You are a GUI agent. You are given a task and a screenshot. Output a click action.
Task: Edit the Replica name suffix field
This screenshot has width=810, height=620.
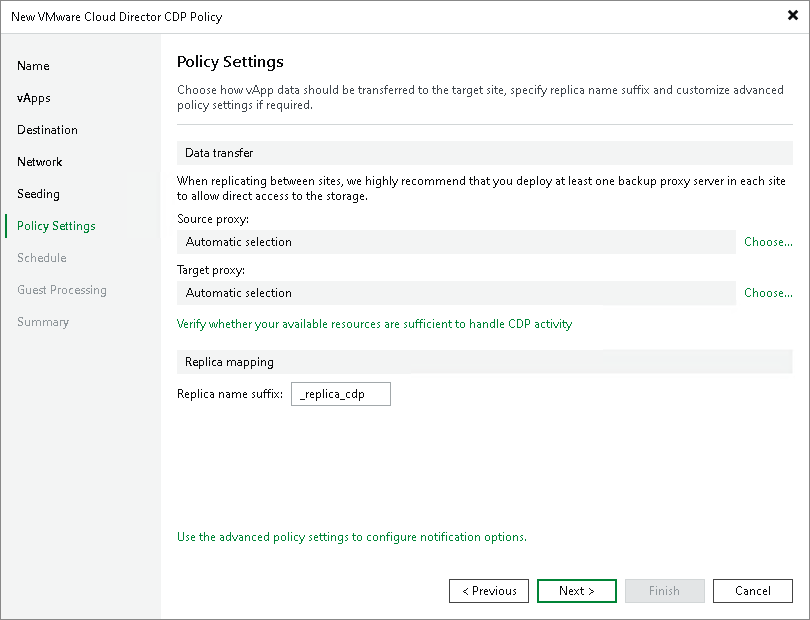(x=340, y=394)
